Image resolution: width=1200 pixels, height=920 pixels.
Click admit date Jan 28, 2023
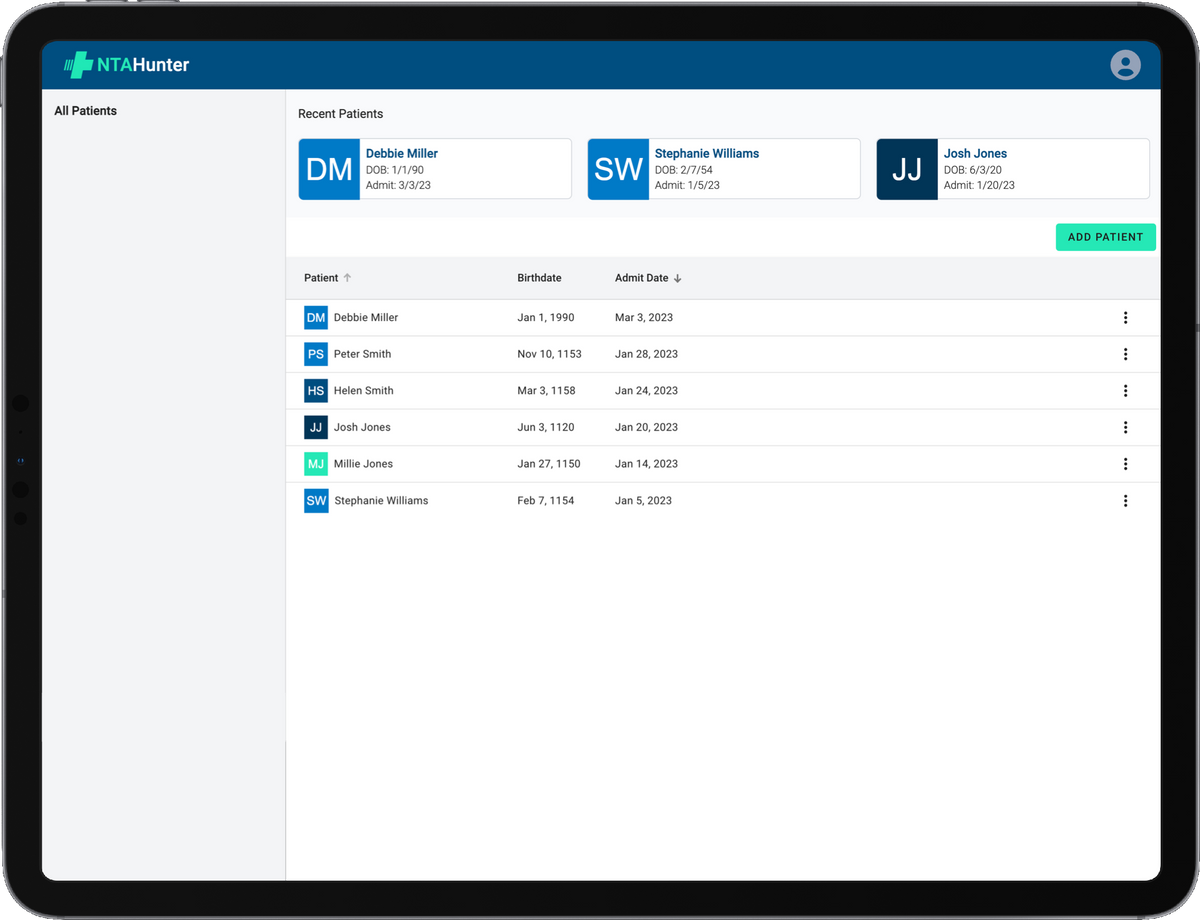[x=646, y=354]
